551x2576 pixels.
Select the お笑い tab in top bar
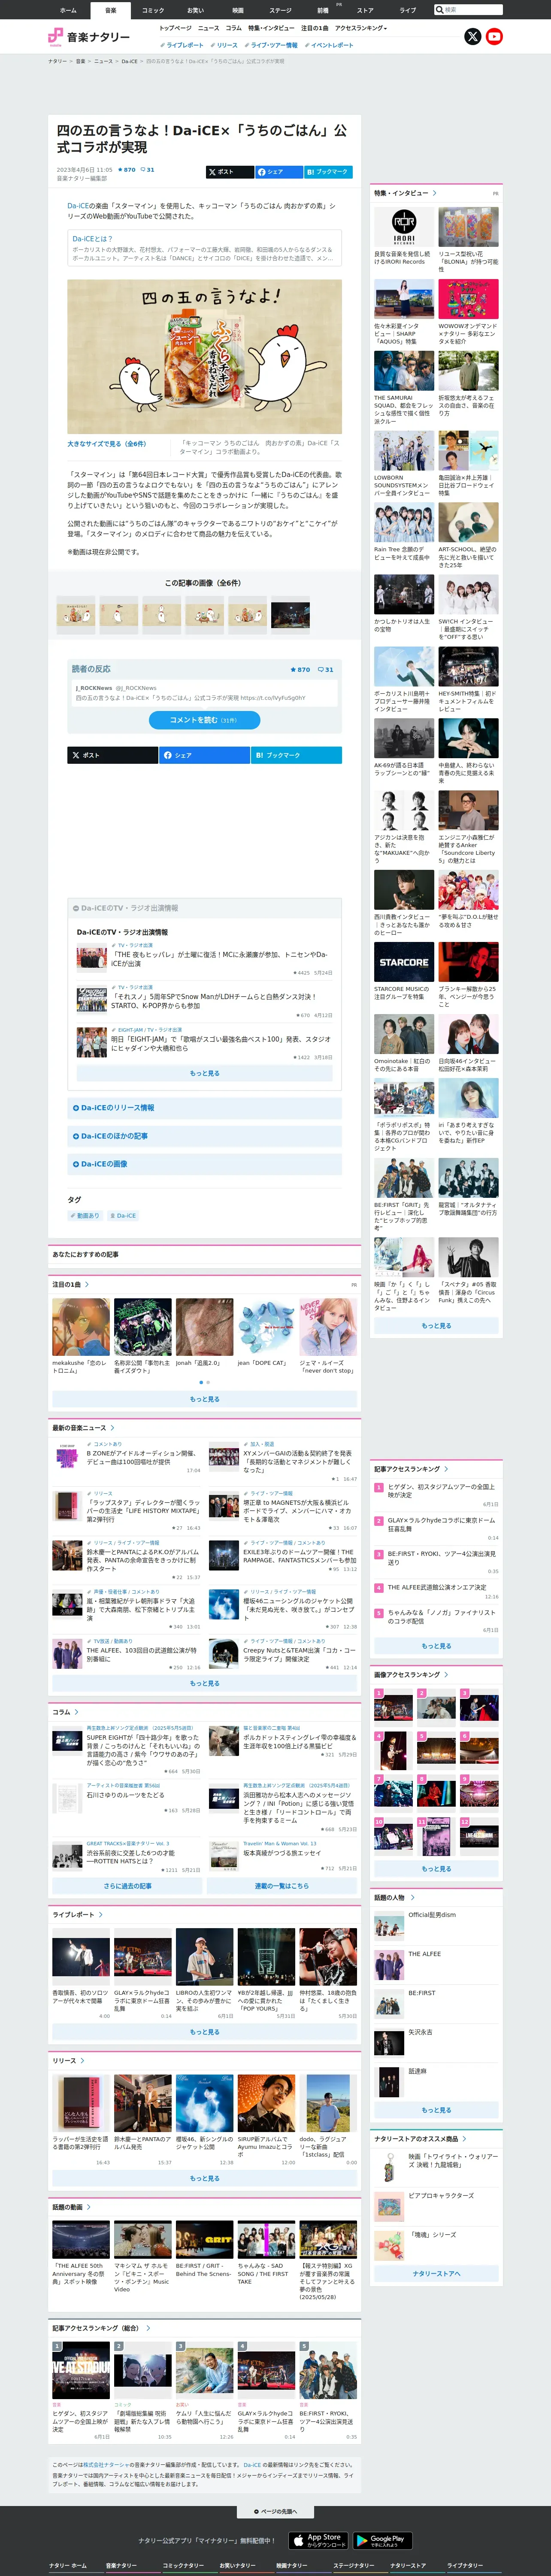(195, 10)
